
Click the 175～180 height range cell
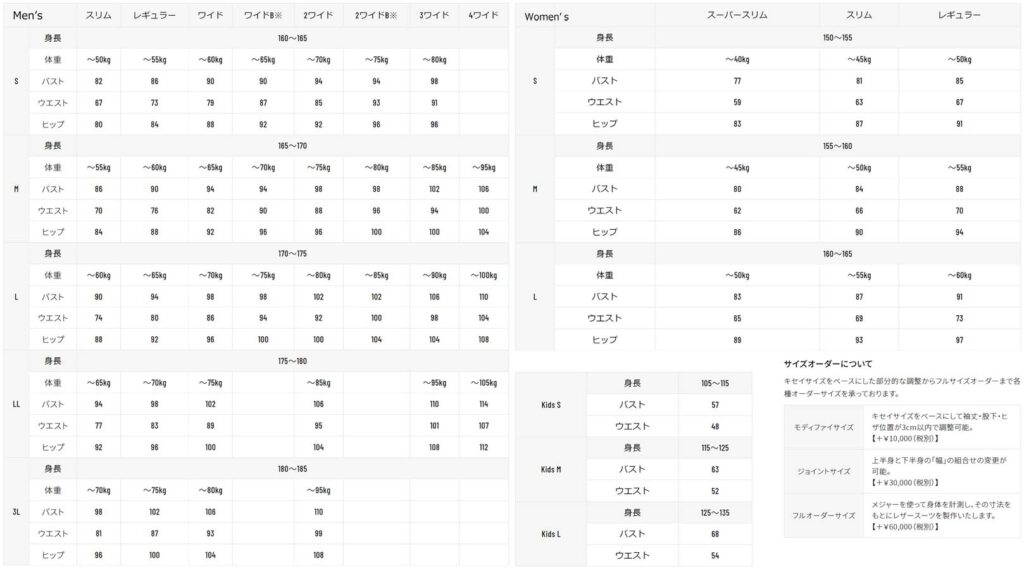pos(292,361)
